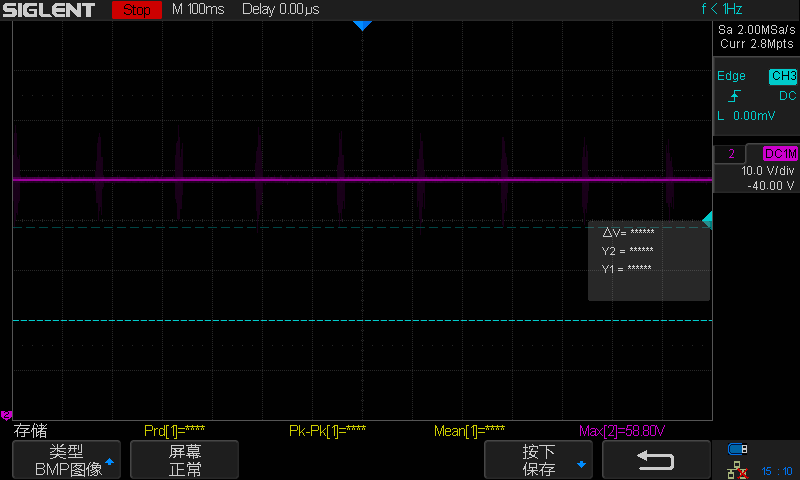Click the M 100ms timebase readout

[x=198, y=9]
